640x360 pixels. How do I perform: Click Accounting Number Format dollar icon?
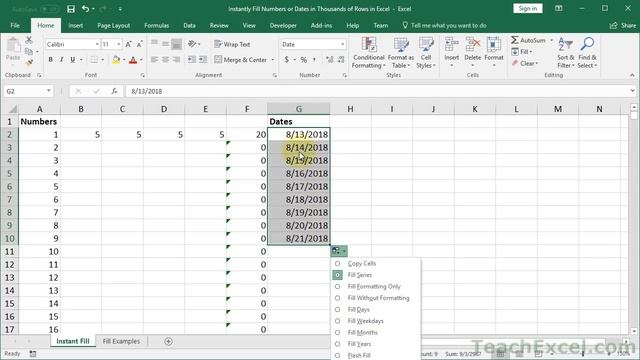pos(287,60)
